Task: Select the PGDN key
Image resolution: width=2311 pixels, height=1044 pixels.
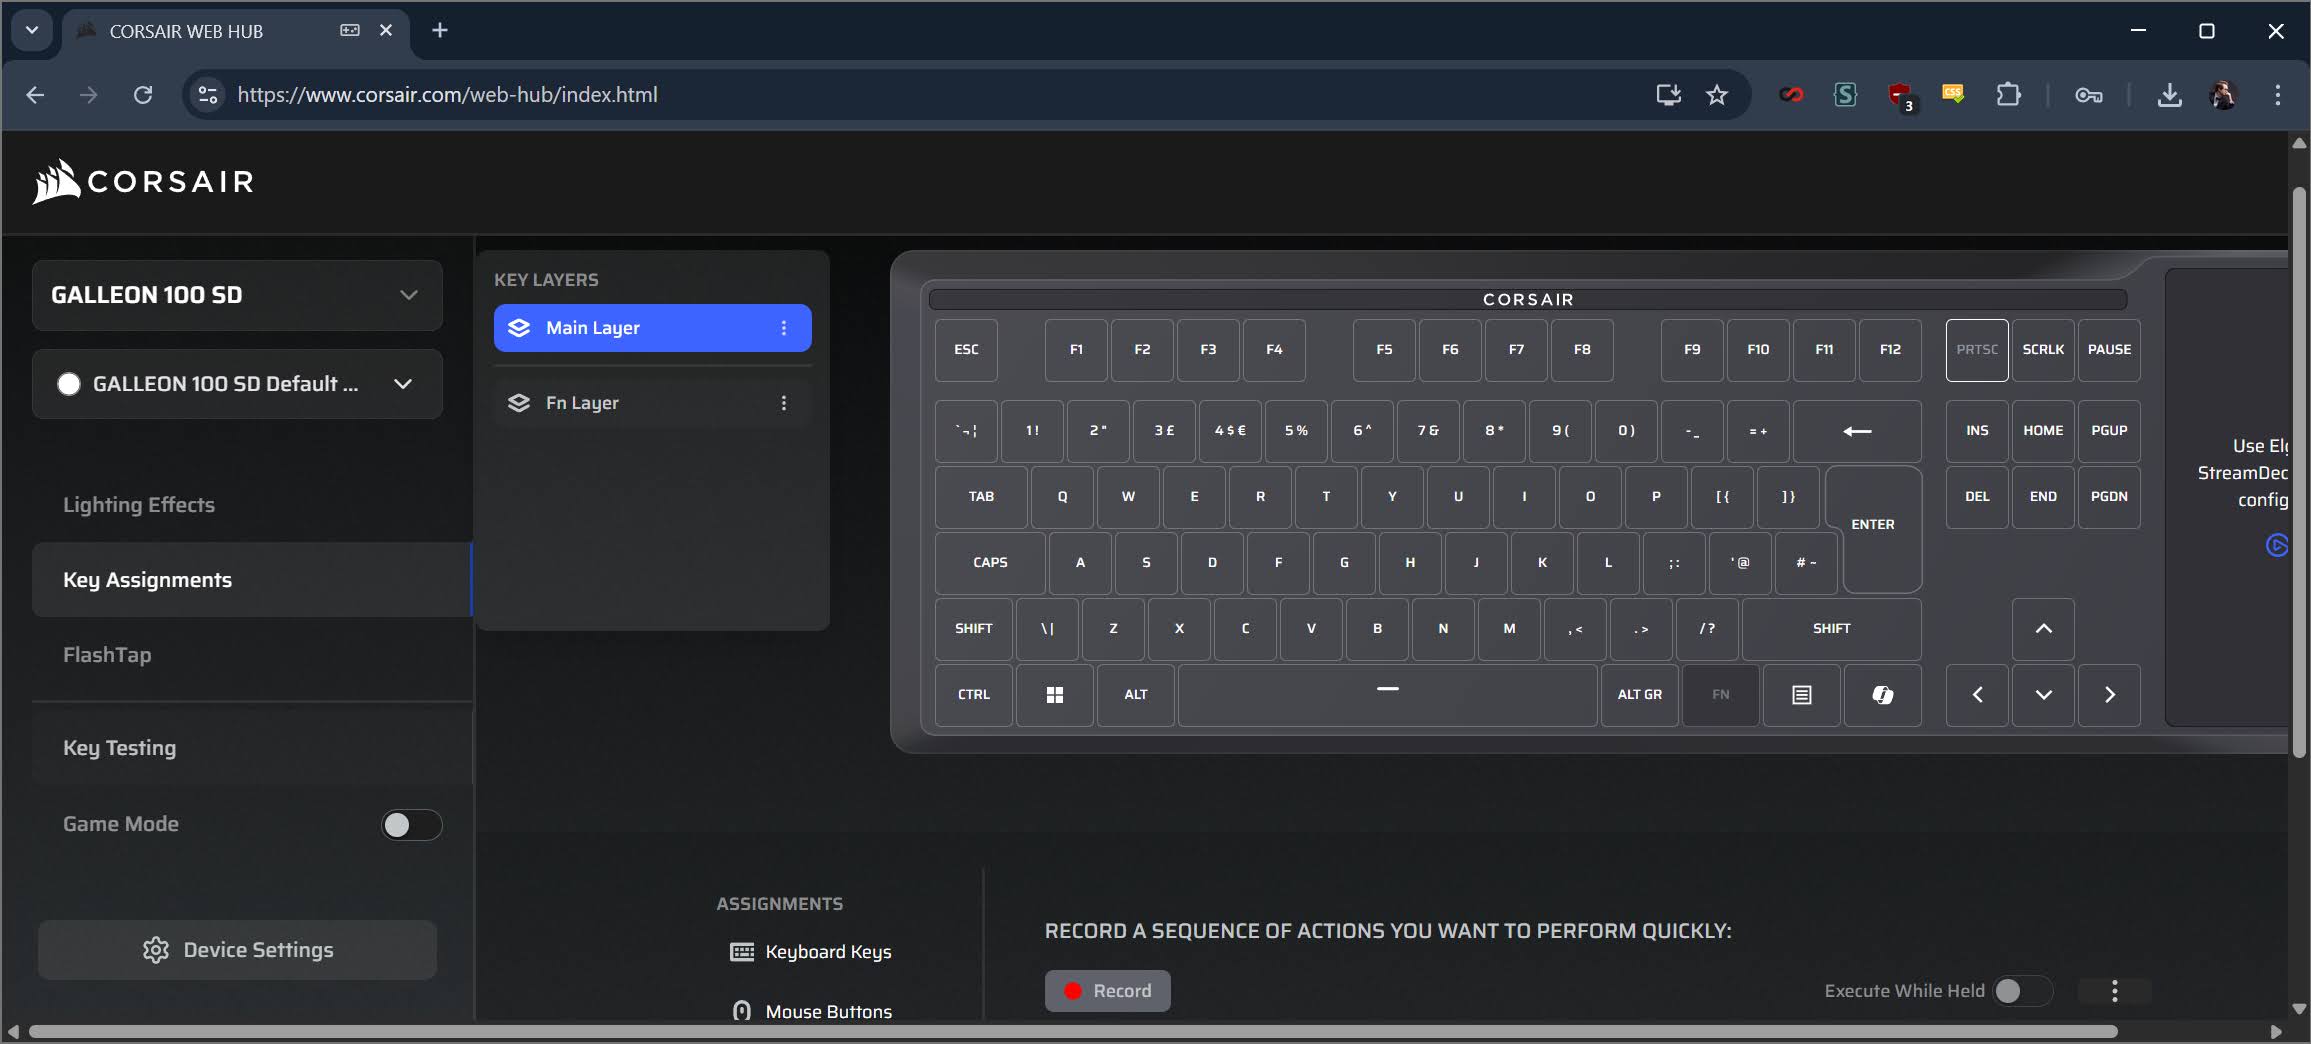Action: coord(2109,497)
